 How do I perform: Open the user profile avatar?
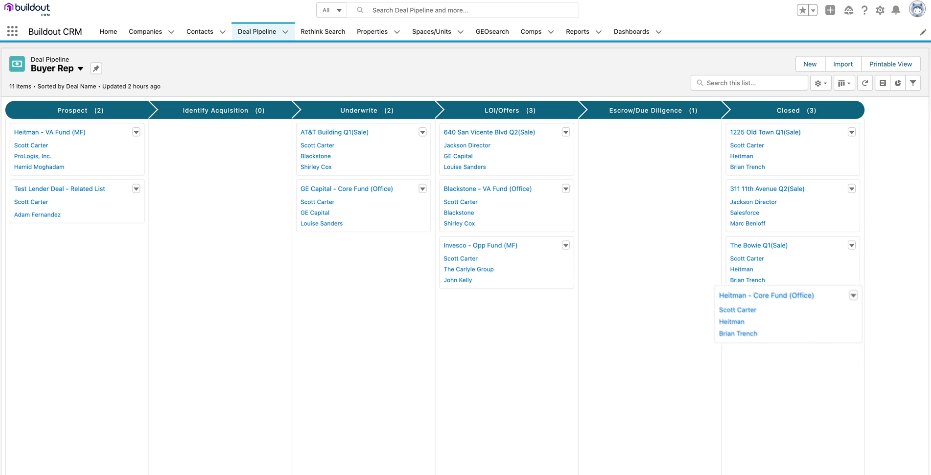917,10
